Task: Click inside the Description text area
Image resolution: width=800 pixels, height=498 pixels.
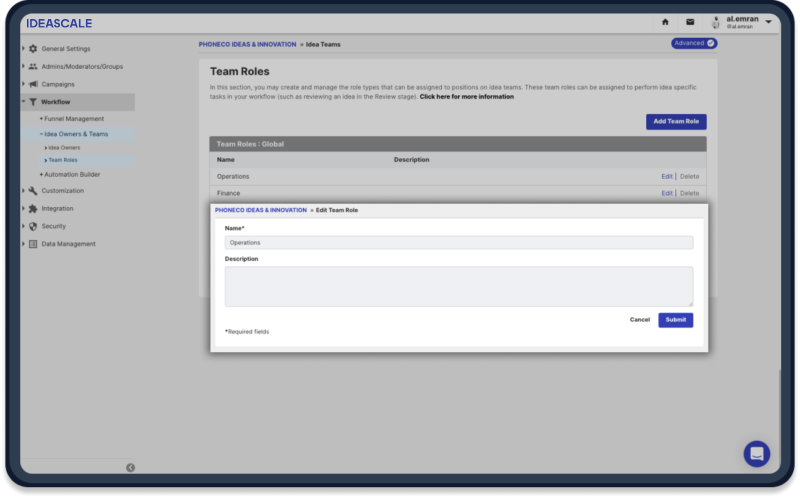Action: coord(458,286)
